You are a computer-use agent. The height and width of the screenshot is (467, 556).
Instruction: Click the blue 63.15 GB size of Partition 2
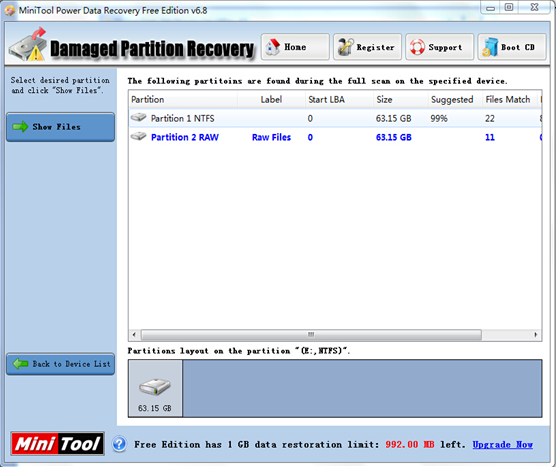[393, 137]
